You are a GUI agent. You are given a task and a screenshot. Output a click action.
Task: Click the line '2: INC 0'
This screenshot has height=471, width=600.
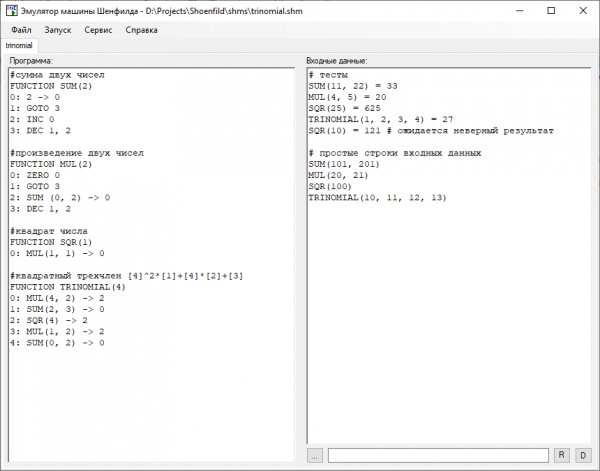point(32,119)
